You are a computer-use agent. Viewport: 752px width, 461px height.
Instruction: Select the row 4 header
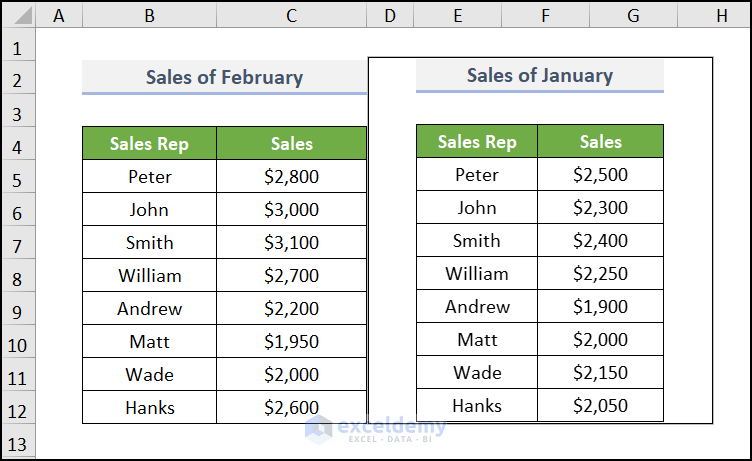click(x=19, y=147)
